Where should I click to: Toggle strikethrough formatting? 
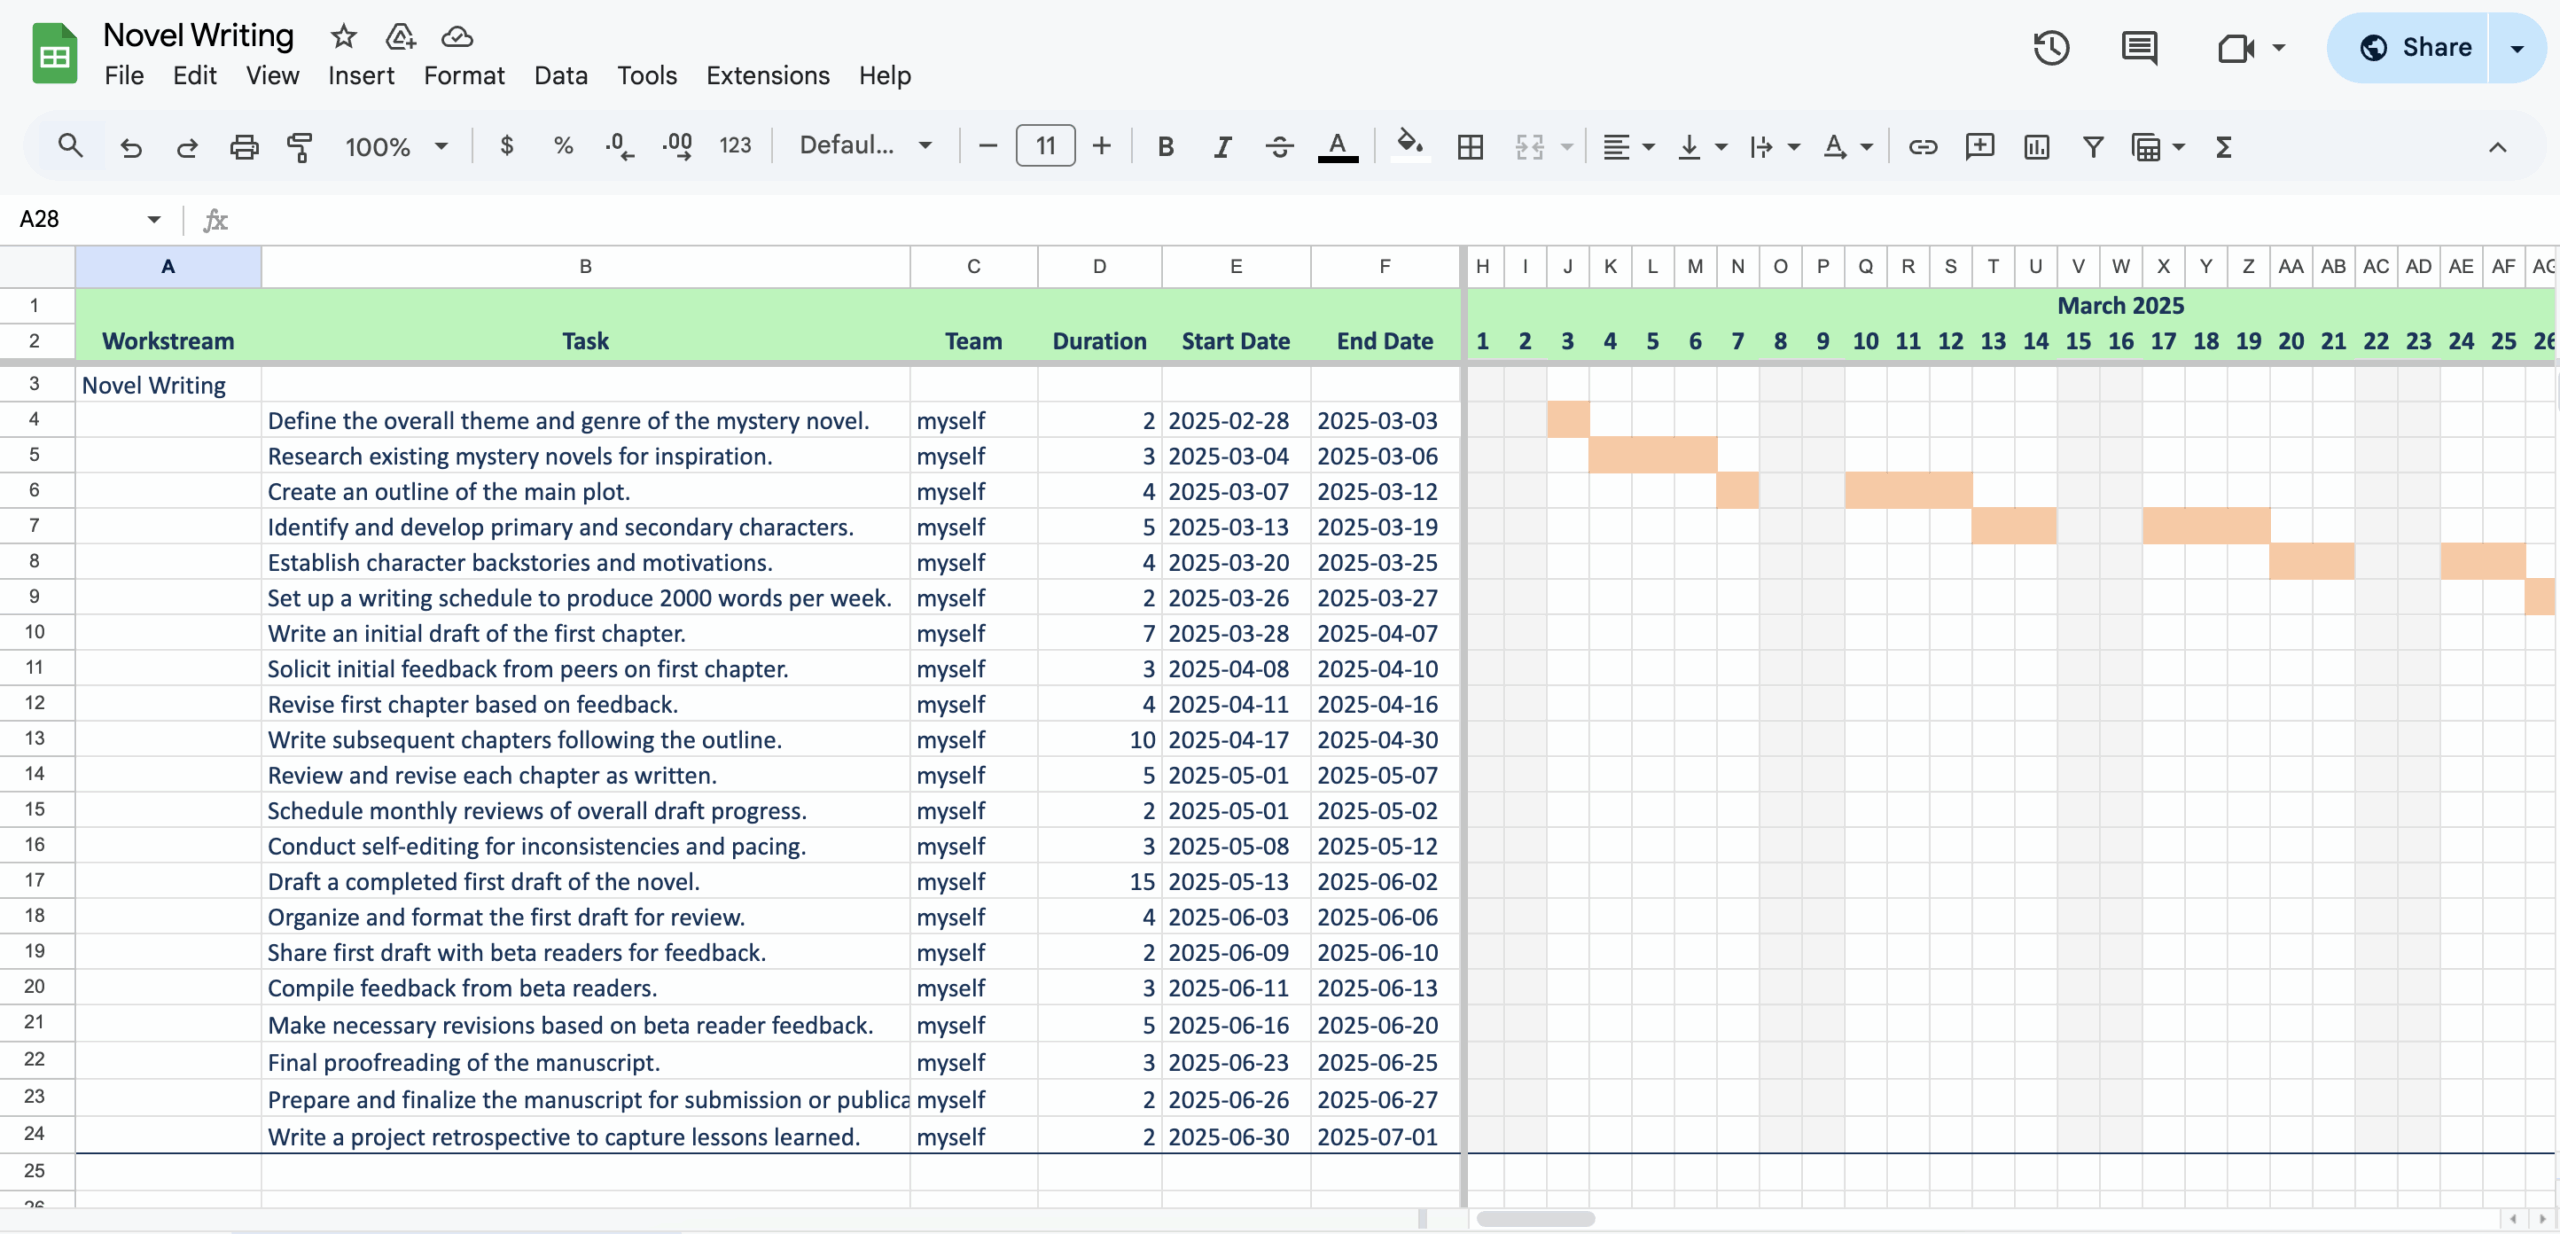[1279, 146]
